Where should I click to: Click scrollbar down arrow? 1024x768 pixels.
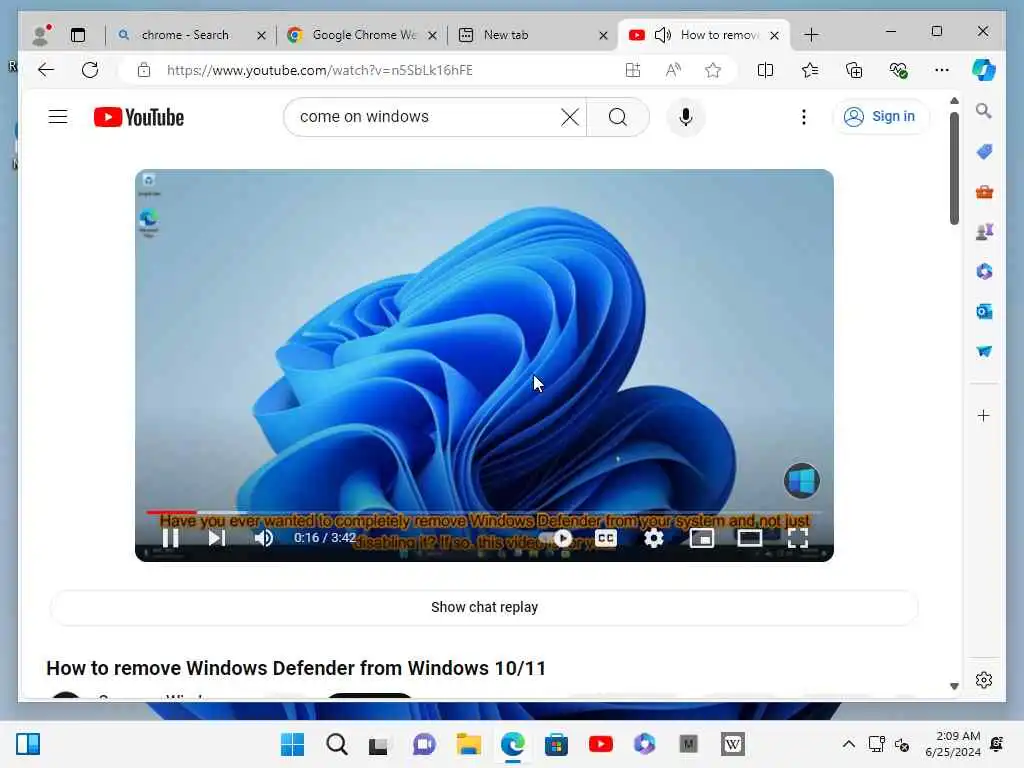click(x=954, y=686)
